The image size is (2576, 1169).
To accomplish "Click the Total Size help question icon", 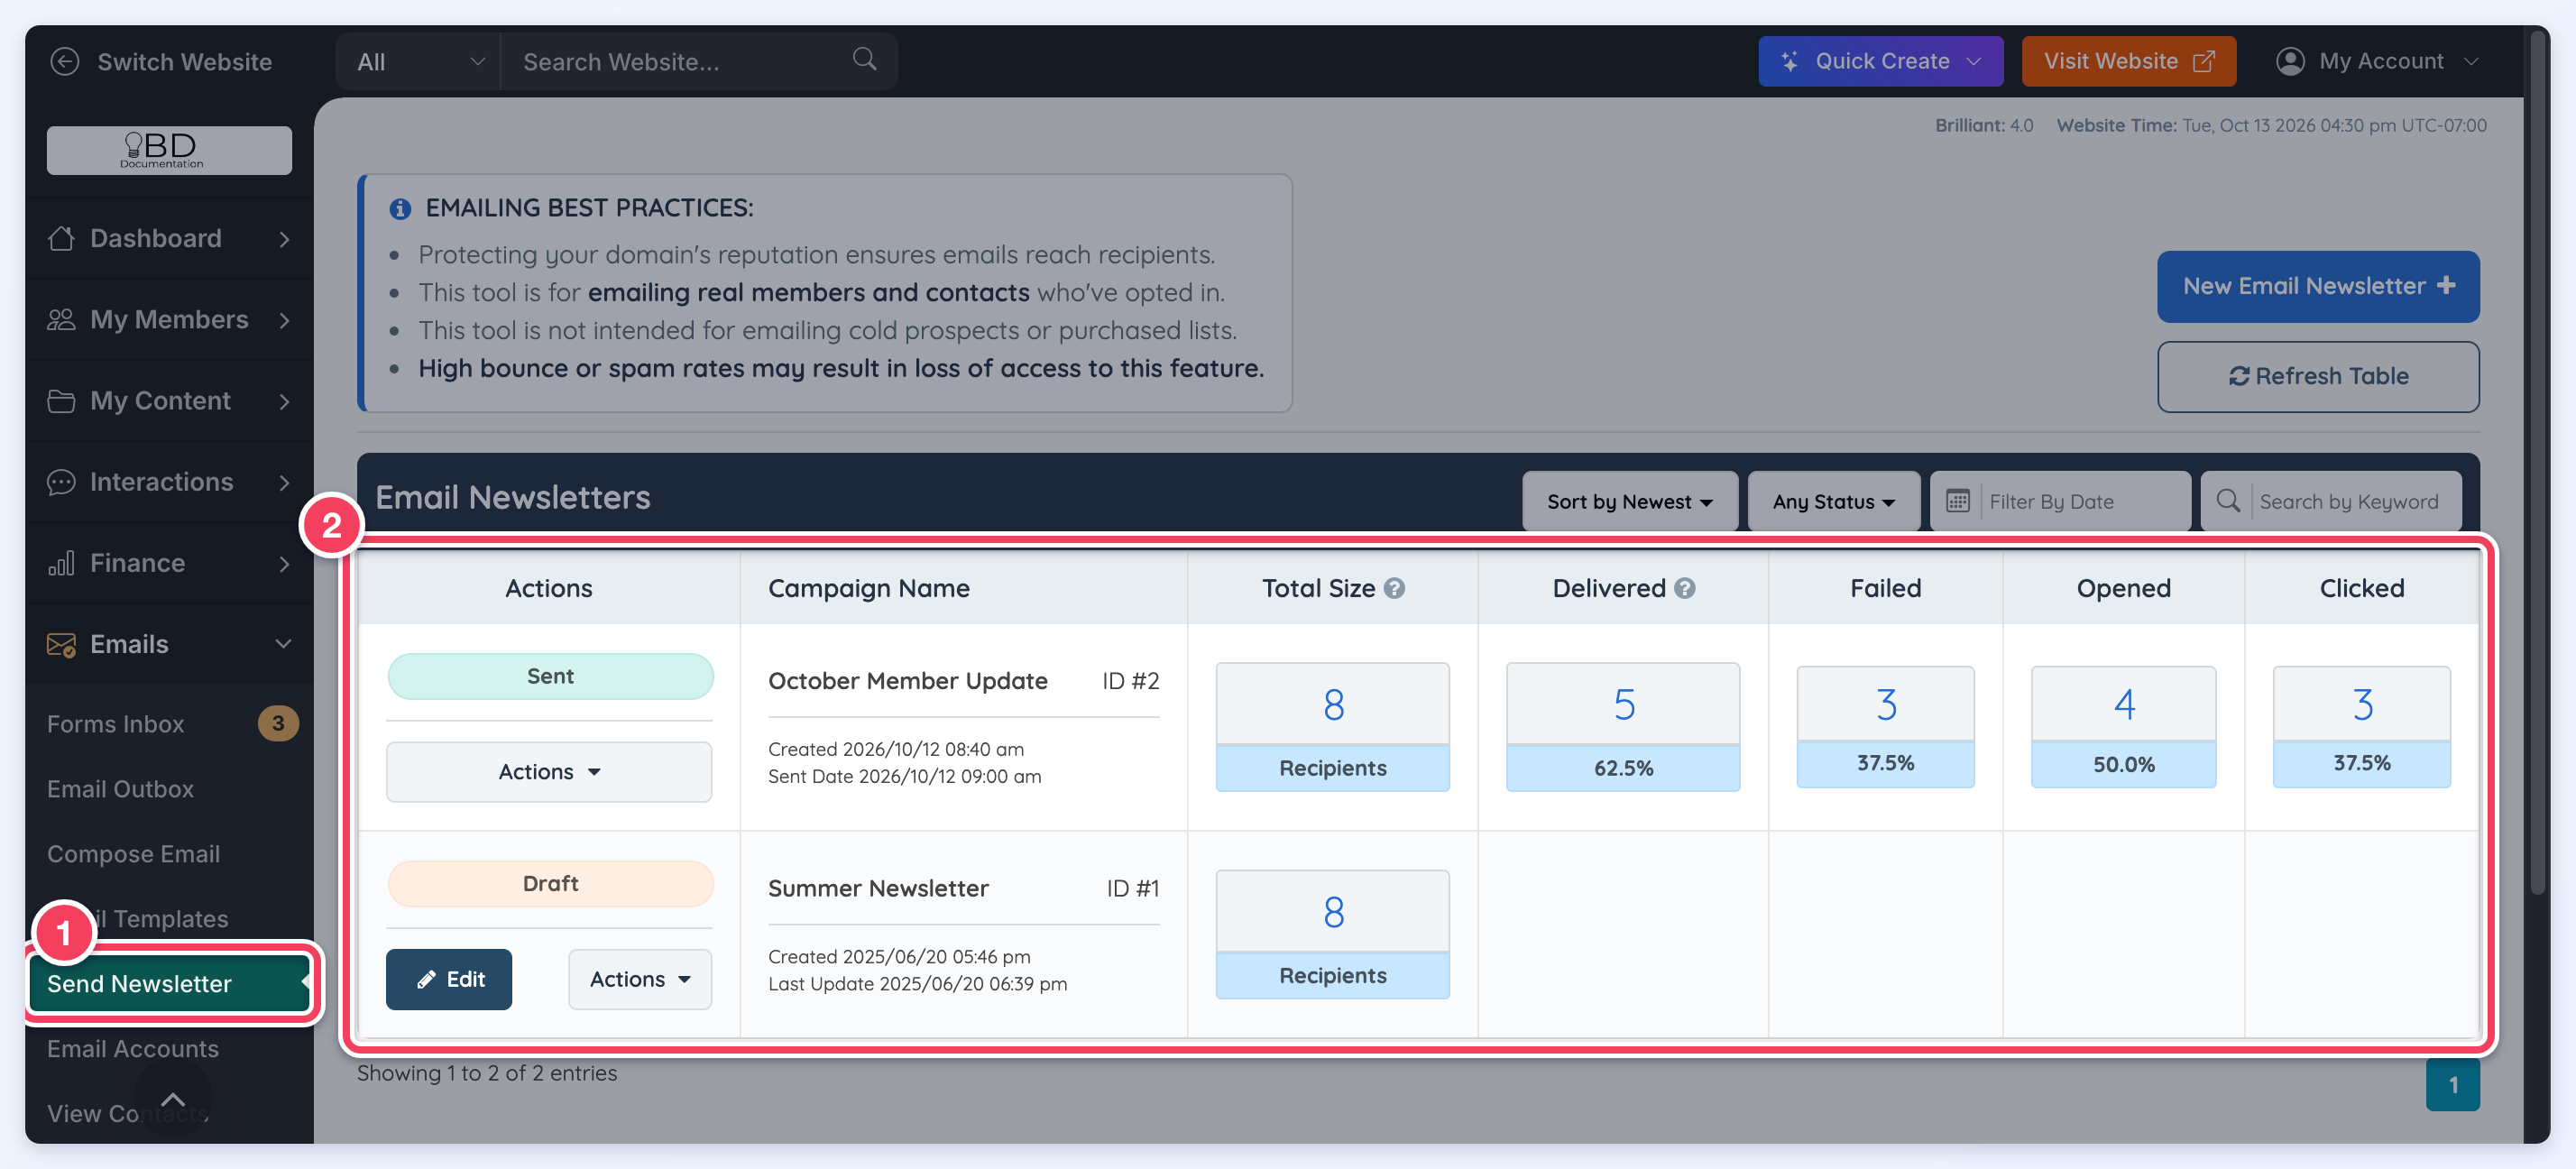I will tap(1394, 588).
